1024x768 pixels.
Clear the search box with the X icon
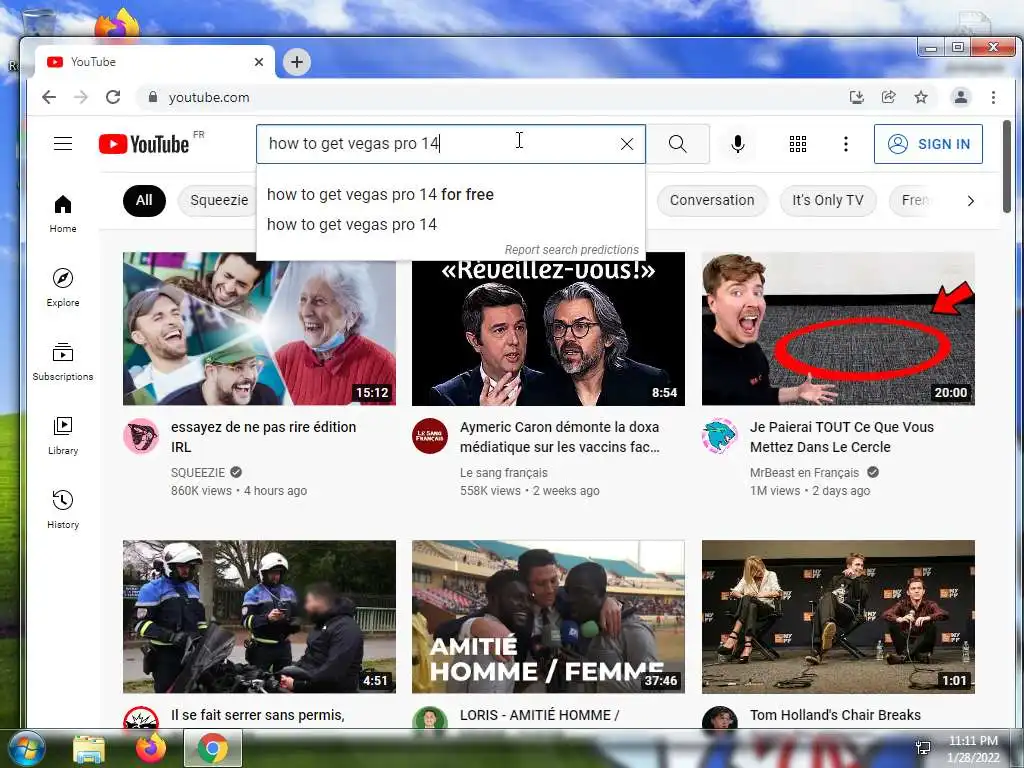click(626, 144)
